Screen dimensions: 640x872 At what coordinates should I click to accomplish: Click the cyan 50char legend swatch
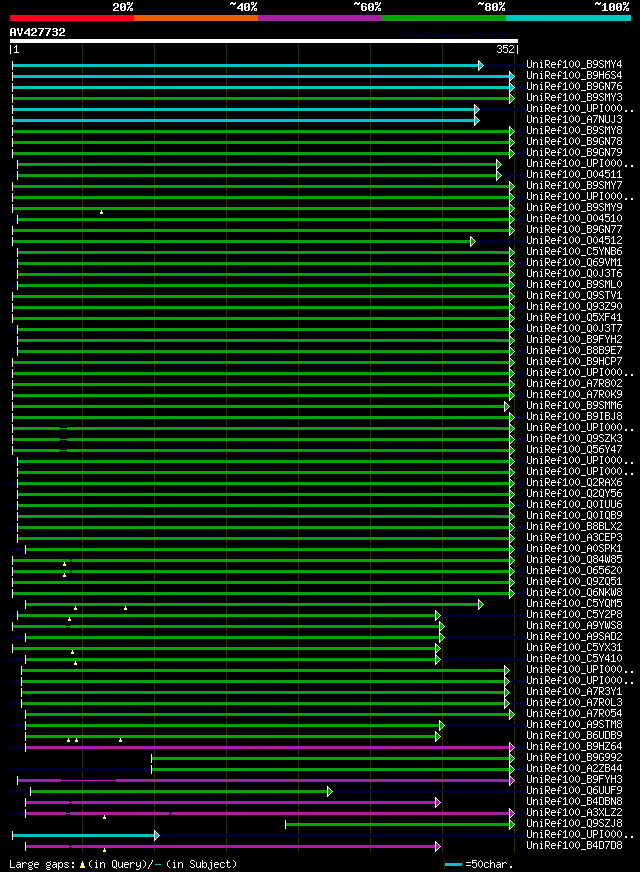[453, 865]
